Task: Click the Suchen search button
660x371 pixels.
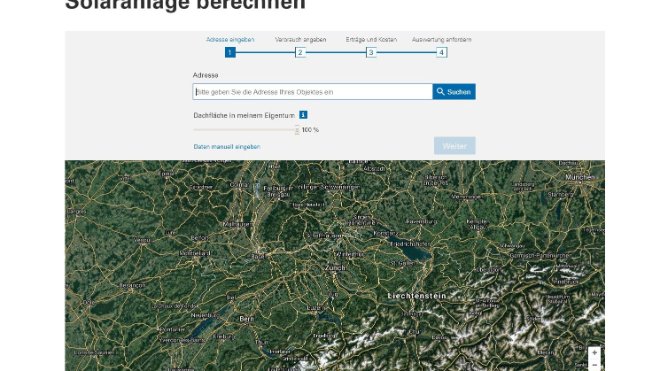Action: point(454,92)
